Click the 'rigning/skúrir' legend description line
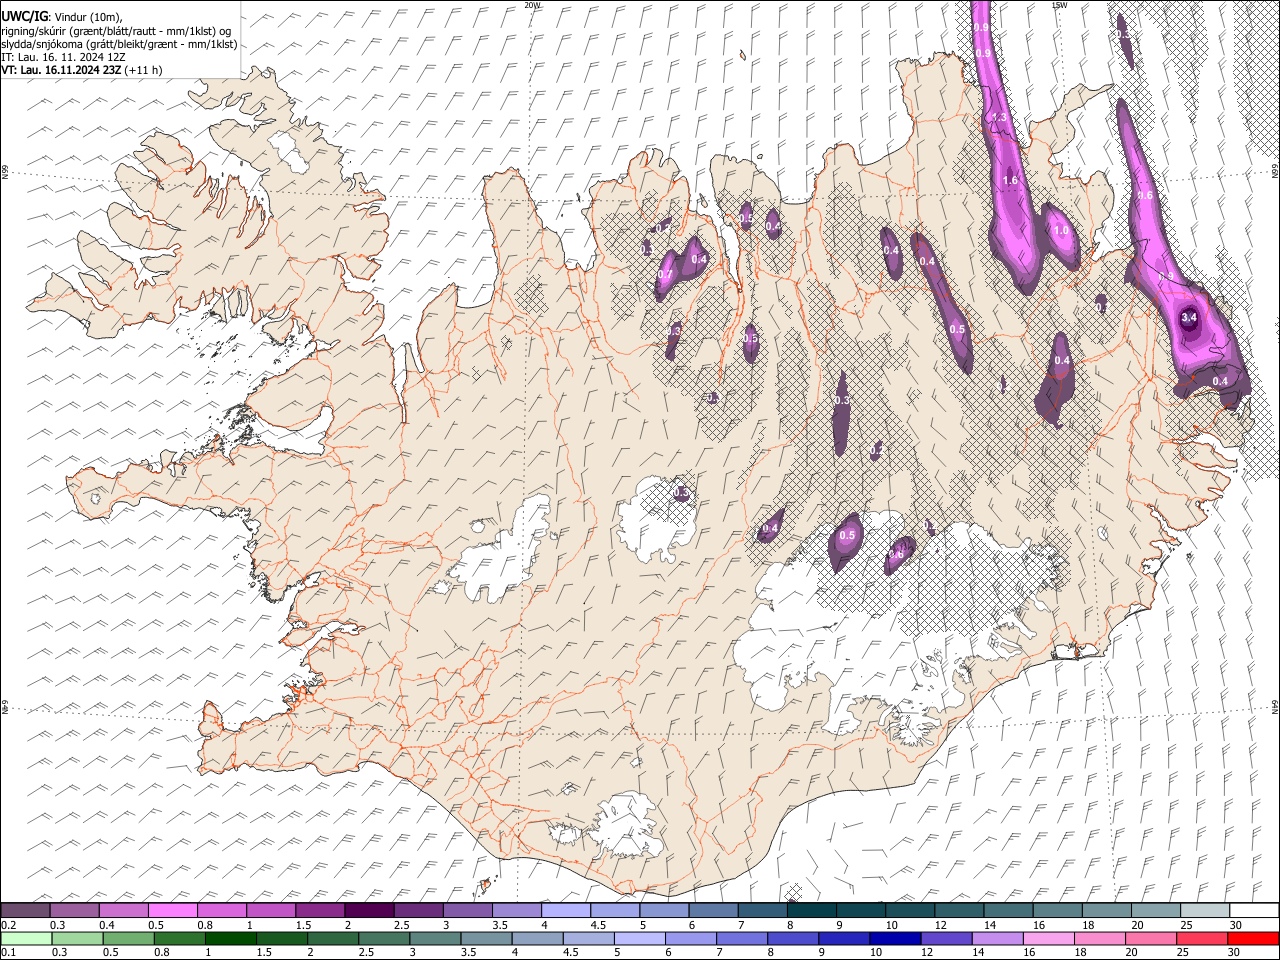 117,30
